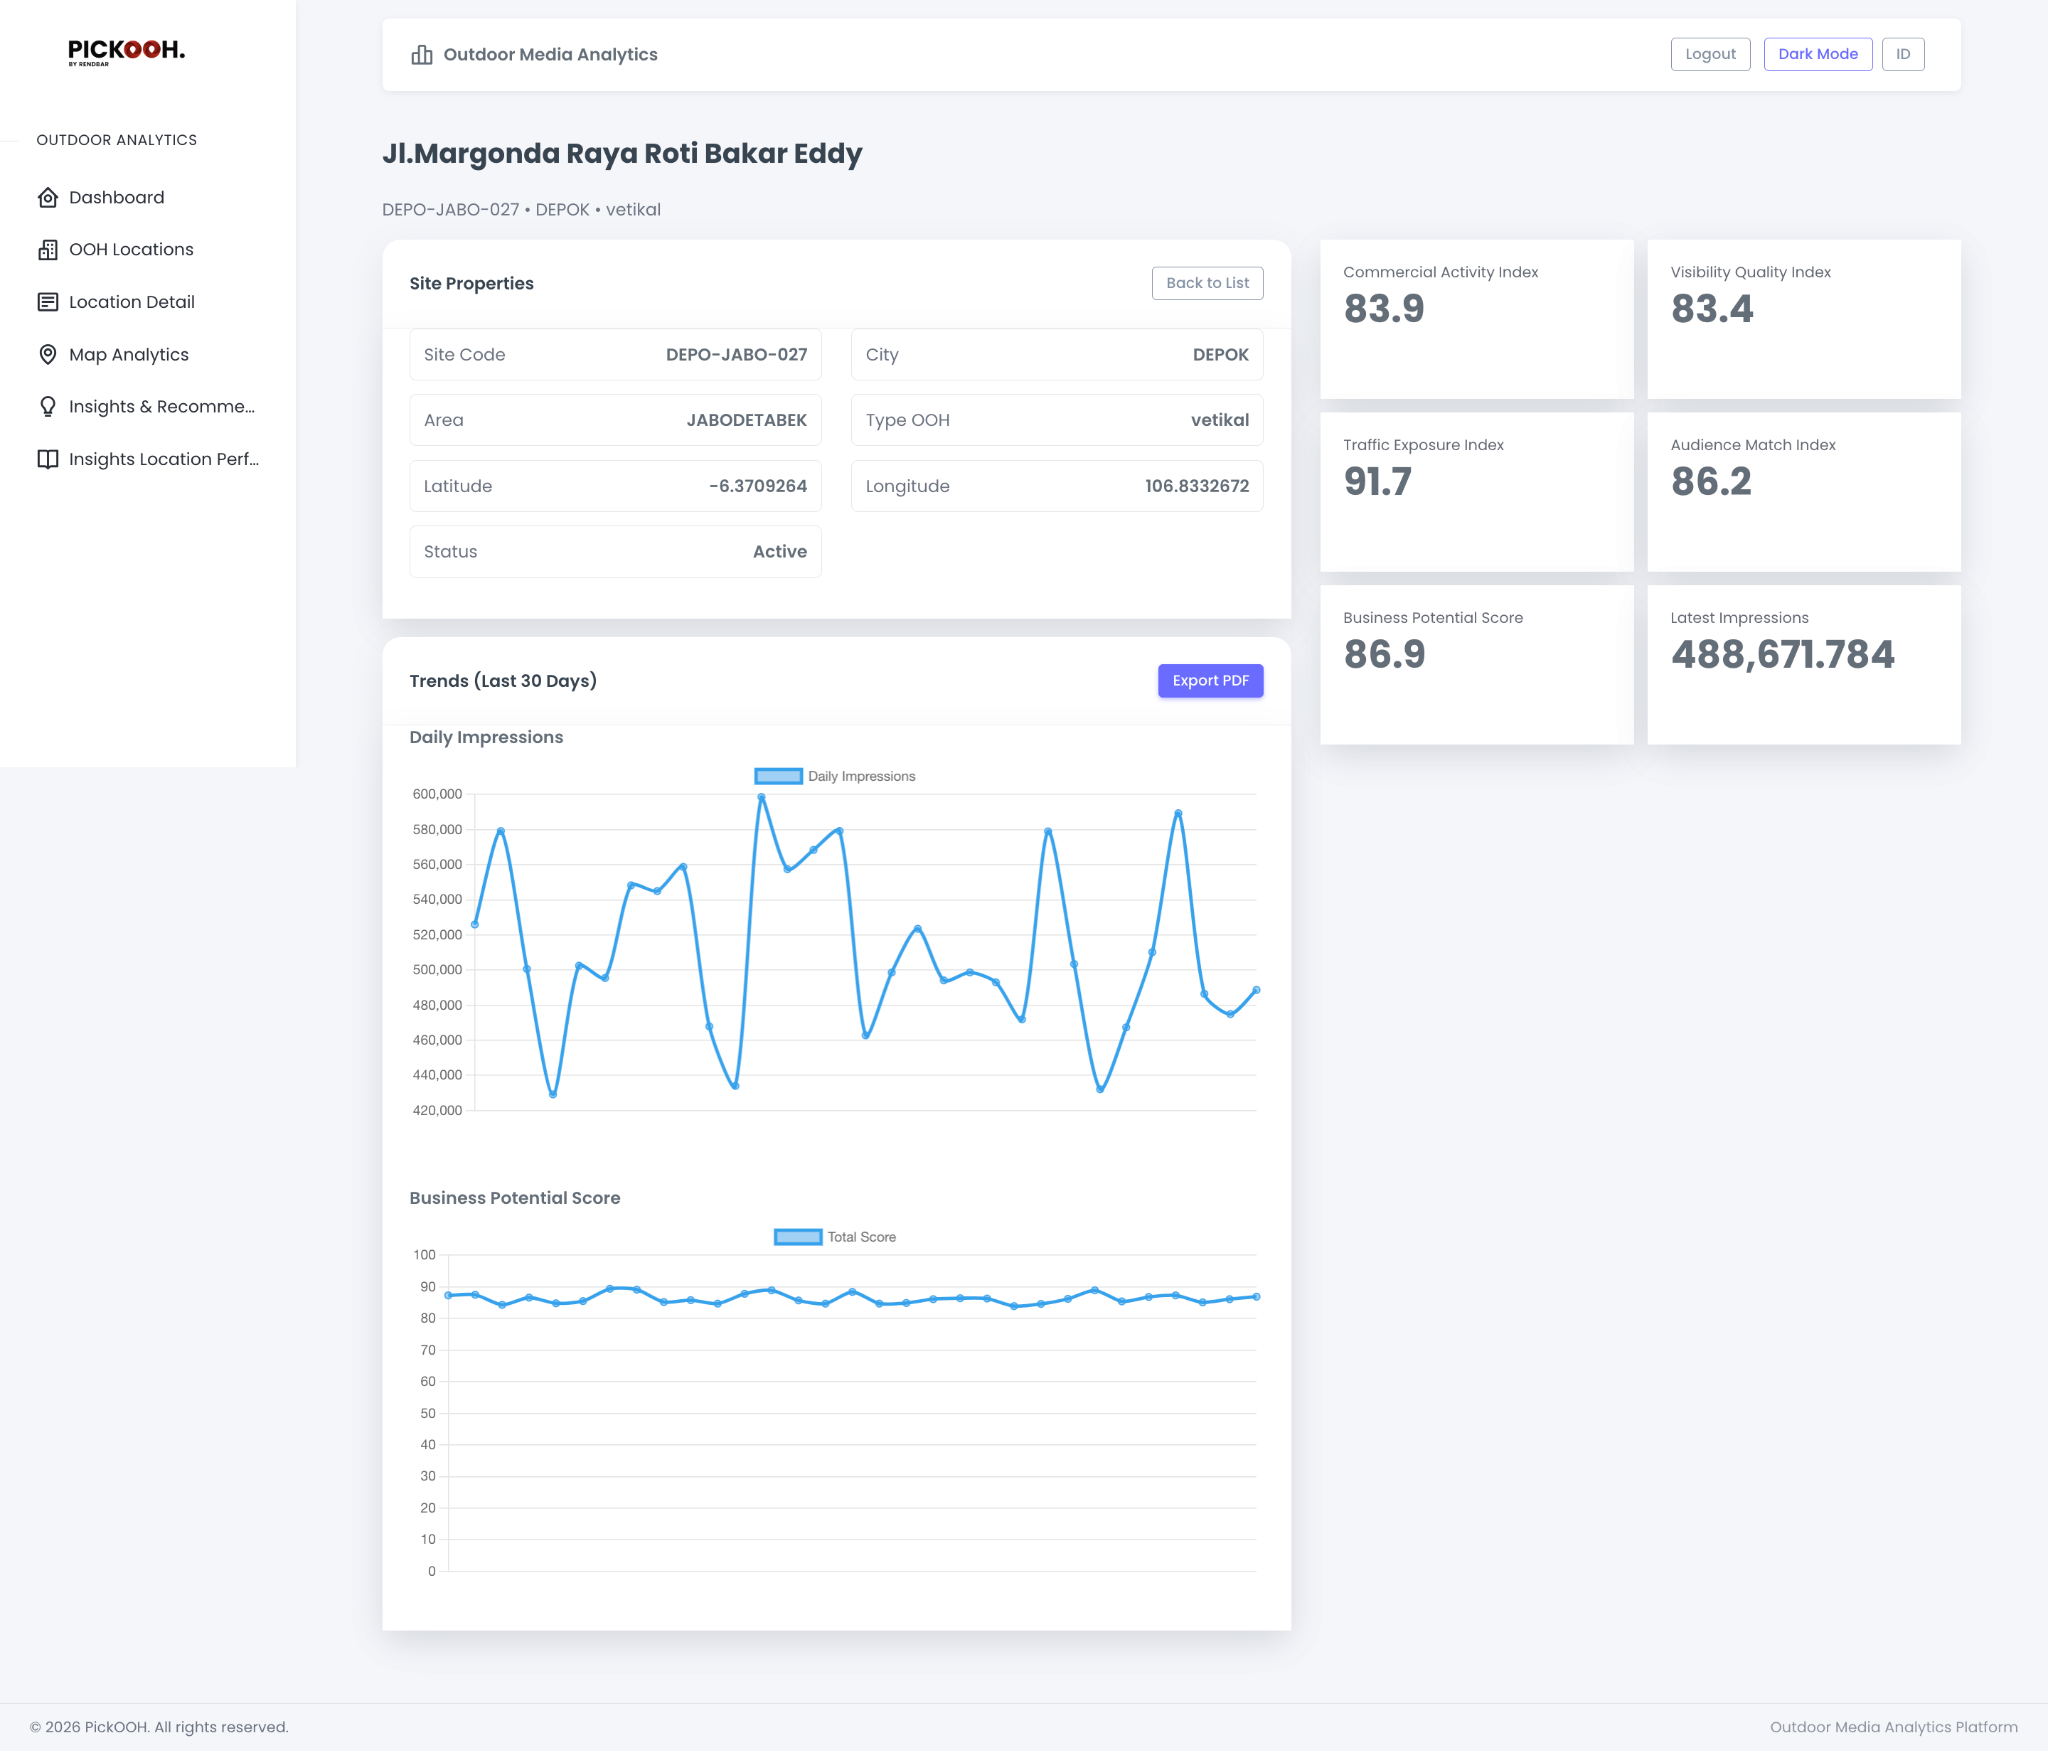Click the highest peak in Daily Impressions chart

[x=759, y=796]
